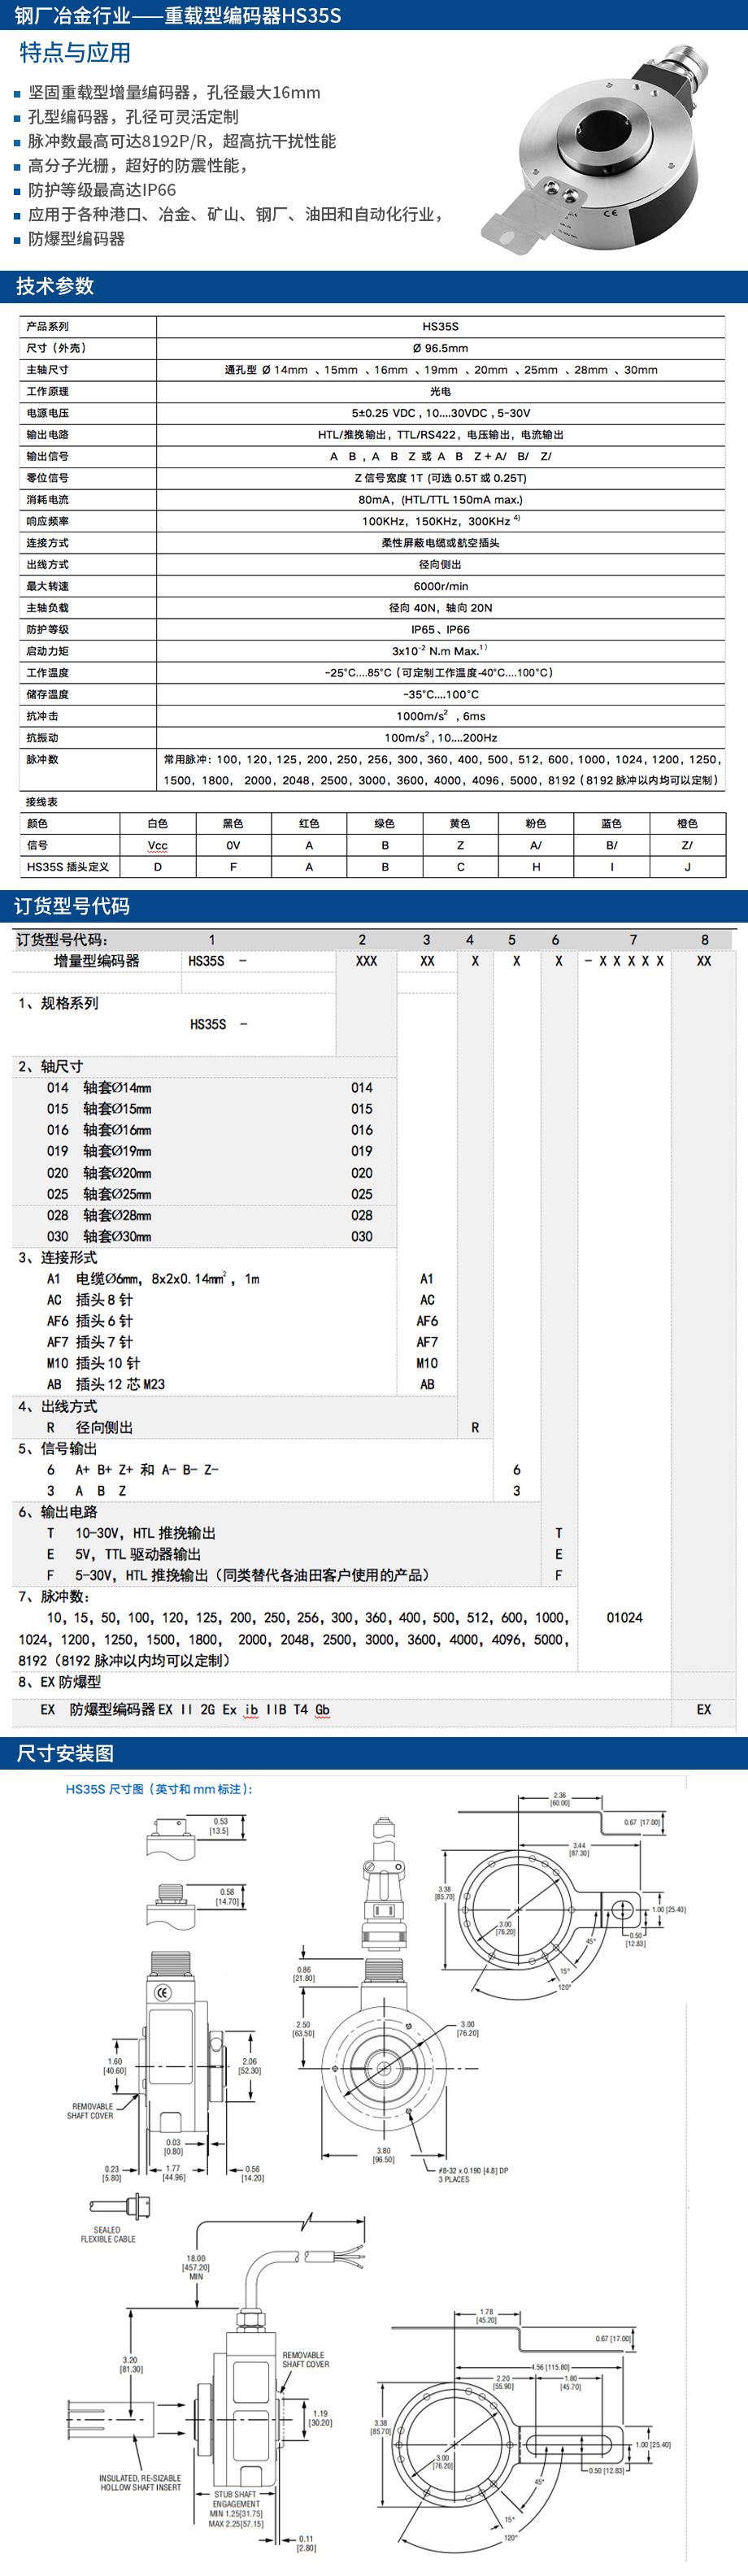Image resolution: width=748 pixels, height=2576 pixels.
Task: Select the 订货型号代码 section header
Action: pyautogui.click(x=72, y=906)
